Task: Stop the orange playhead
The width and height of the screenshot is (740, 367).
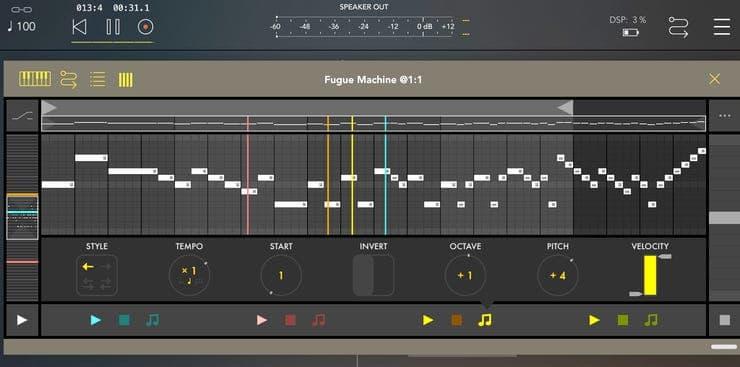Action: pos(456,320)
